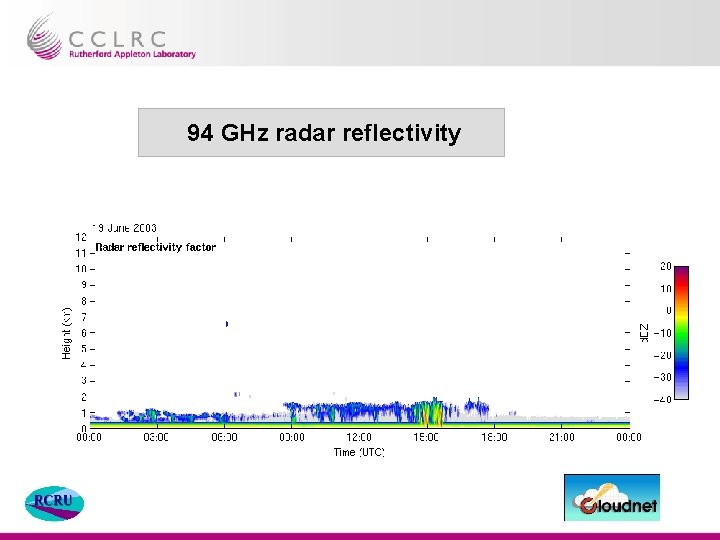Click the 'CCLRC' heading text
This screenshot has height=540, width=720.
tap(118, 39)
